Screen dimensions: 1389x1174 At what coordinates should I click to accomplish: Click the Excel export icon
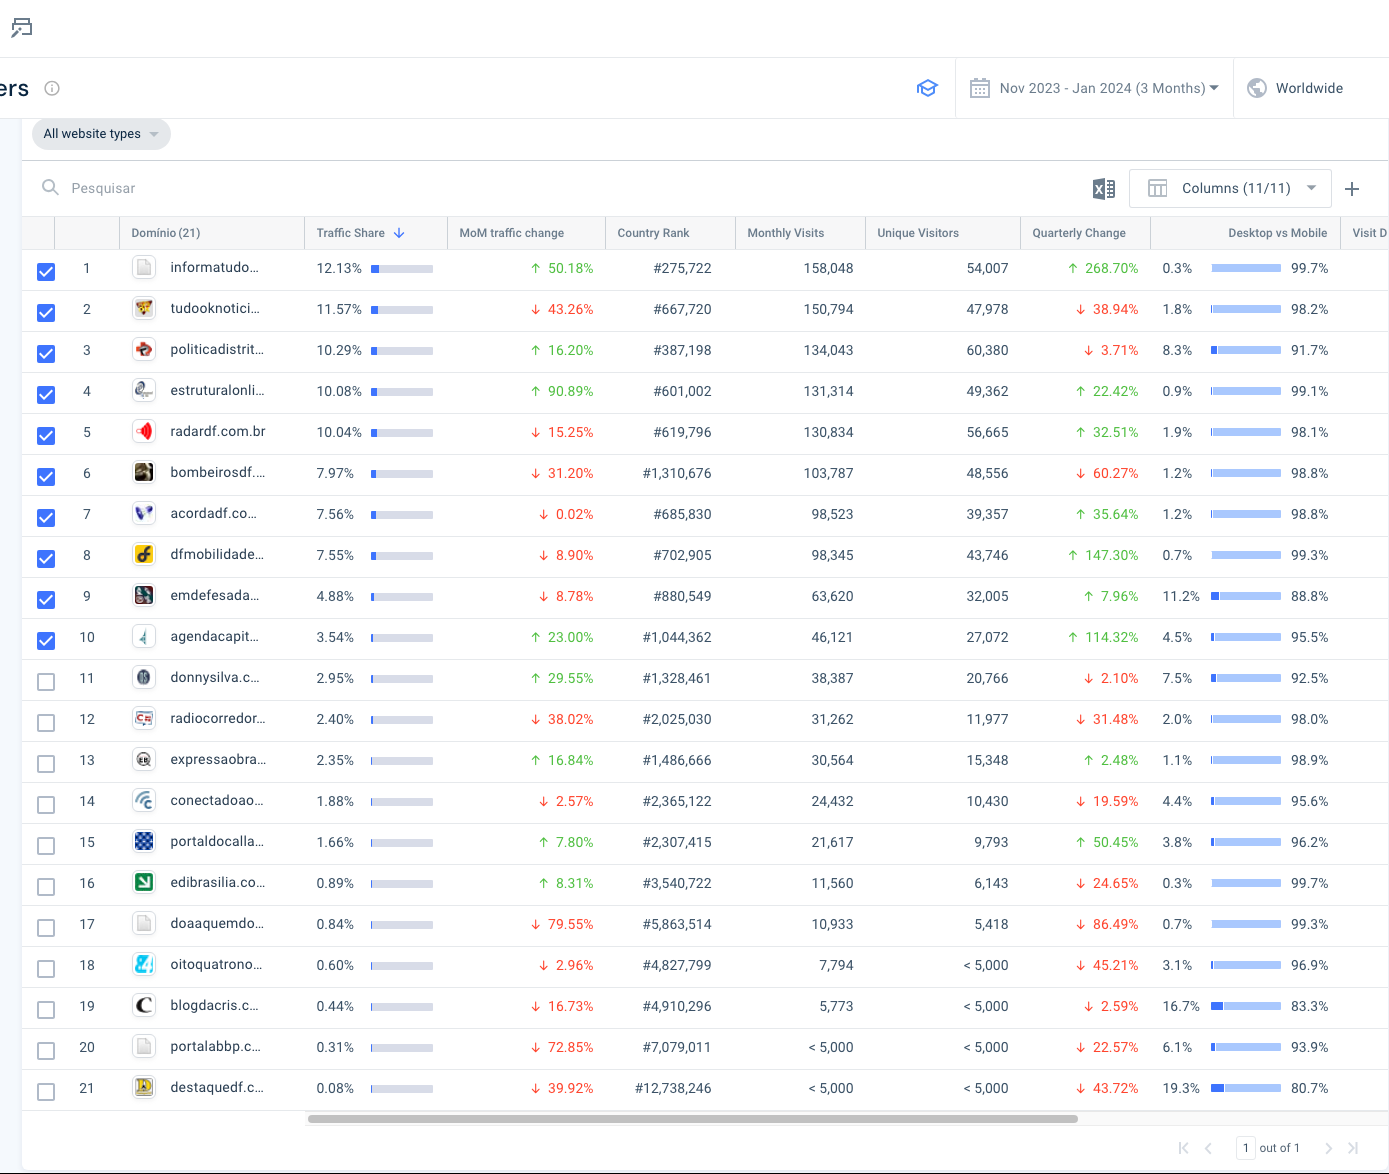point(1103,189)
